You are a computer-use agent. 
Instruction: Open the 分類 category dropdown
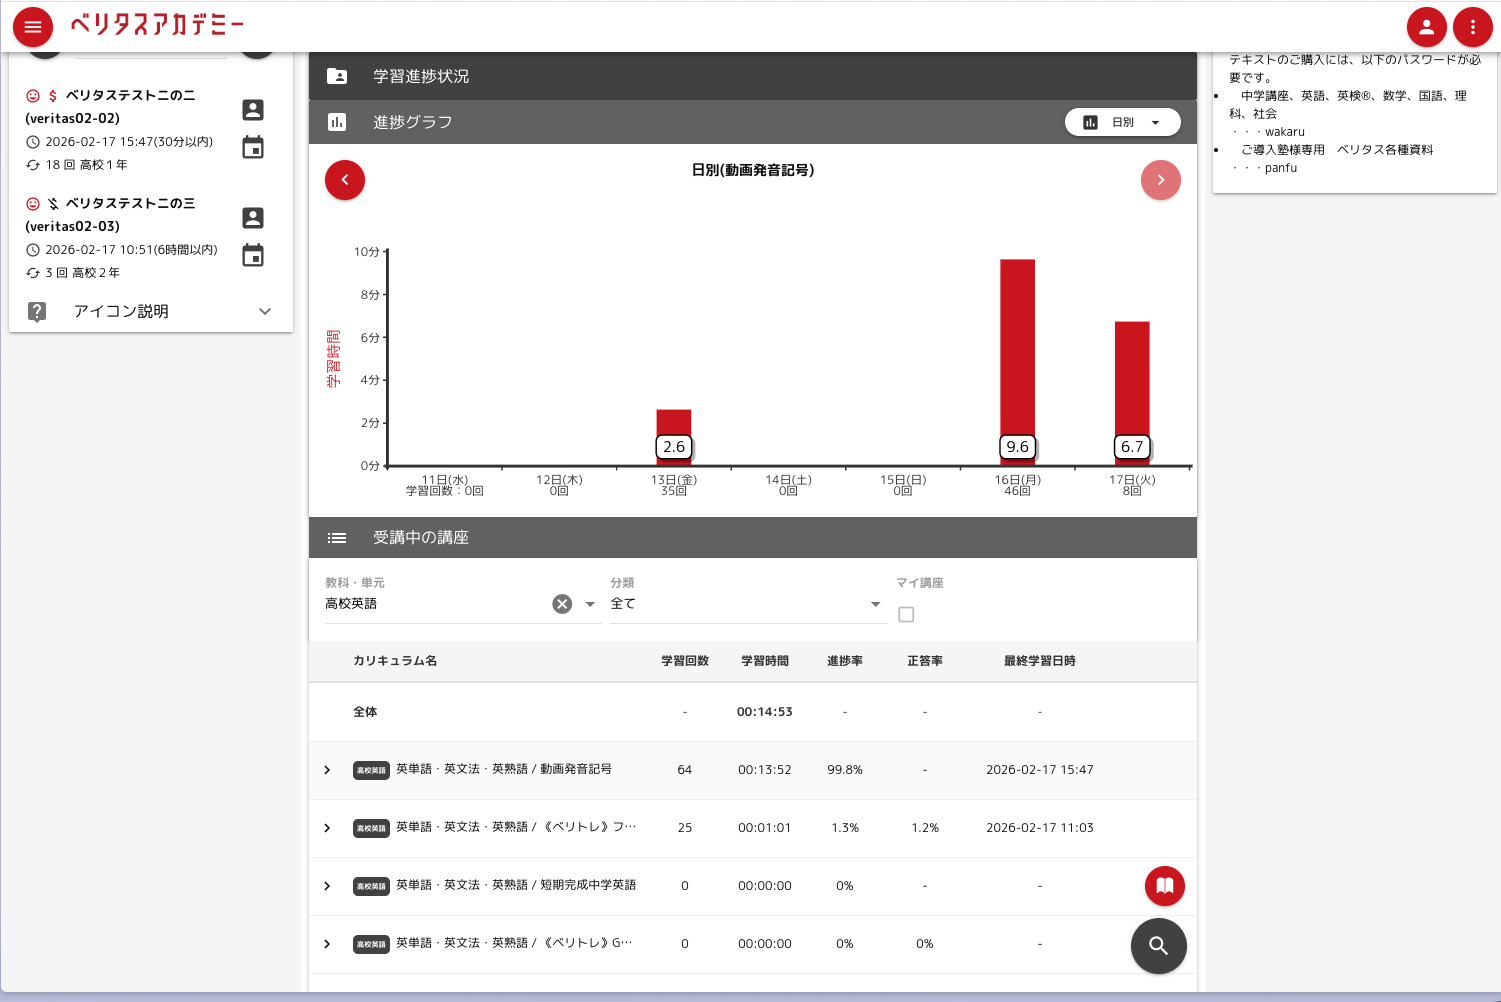[746, 604]
